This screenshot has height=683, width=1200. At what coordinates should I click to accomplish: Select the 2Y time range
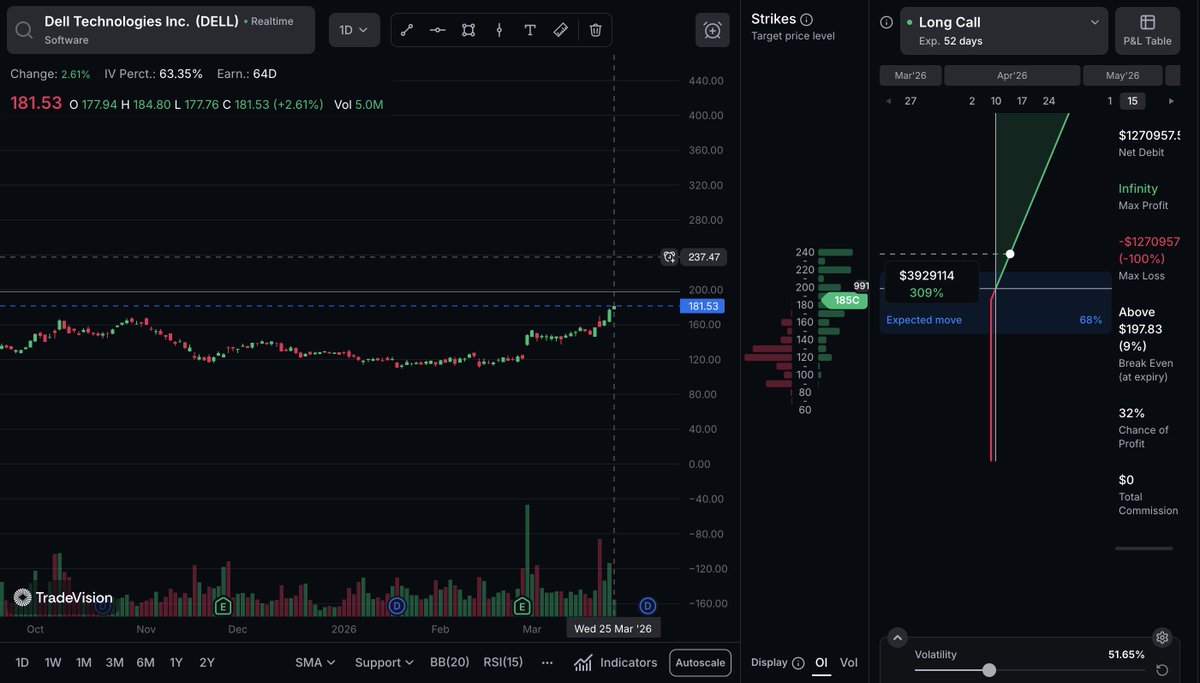[x=207, y=662]
